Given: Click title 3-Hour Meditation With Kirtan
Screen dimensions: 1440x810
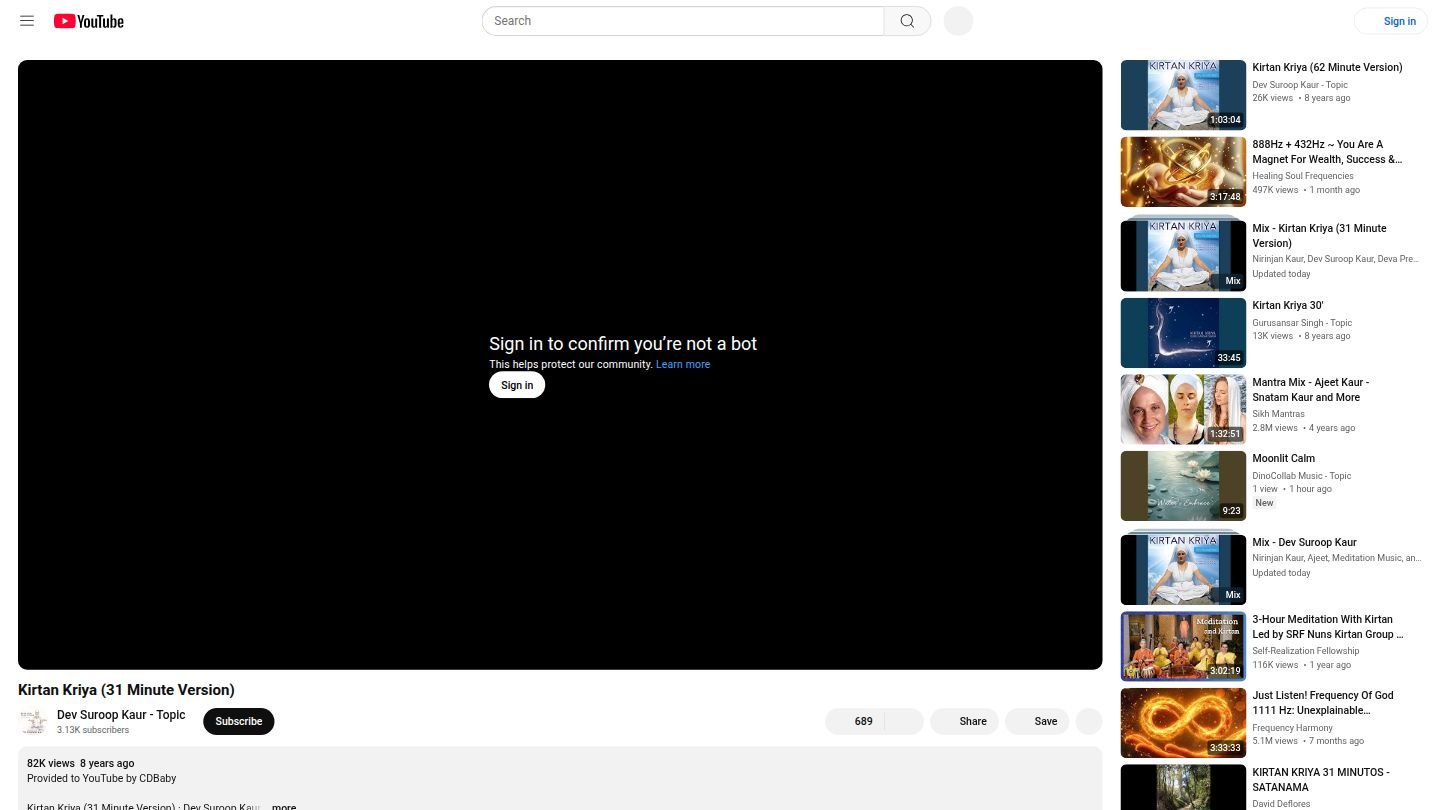Looking at the screenshot, I should [1328, 627].
